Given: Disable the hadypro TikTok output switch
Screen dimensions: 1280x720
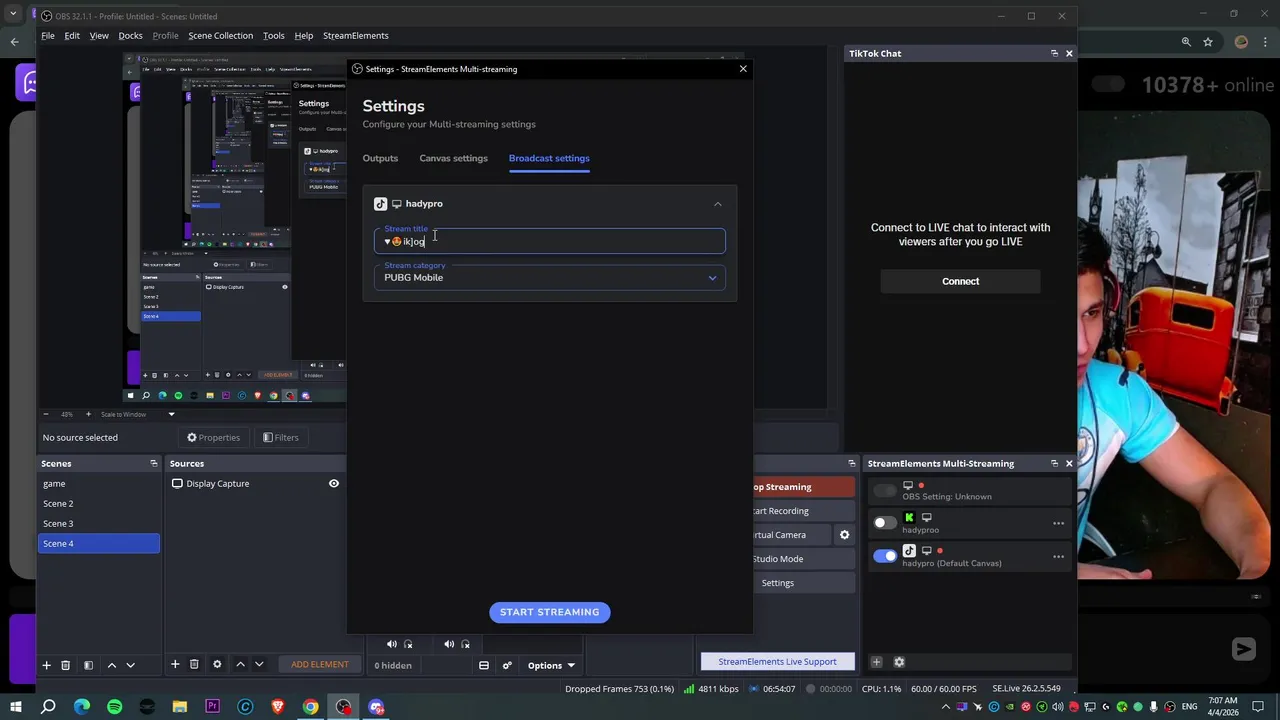Looking at the screenshot, I should click(885, 557).
